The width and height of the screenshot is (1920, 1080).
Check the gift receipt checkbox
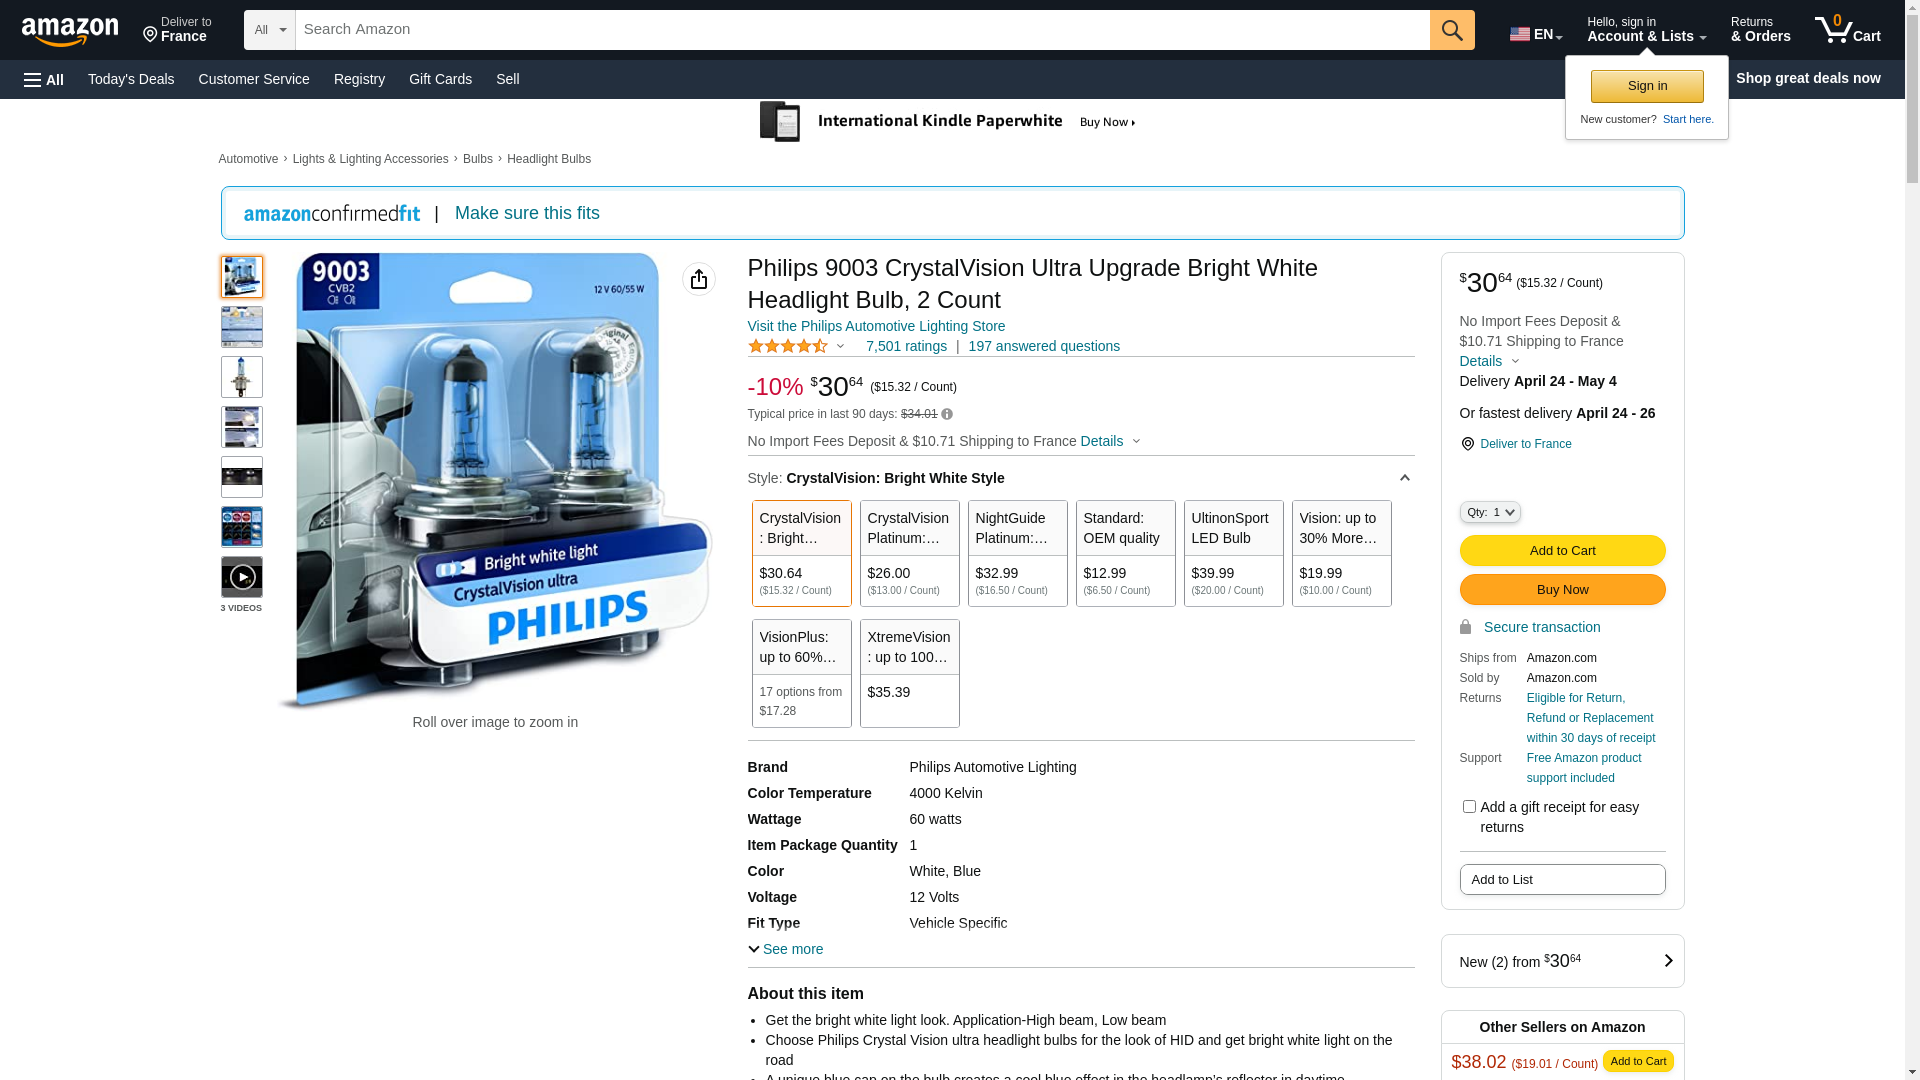[x=1469, y=807]
